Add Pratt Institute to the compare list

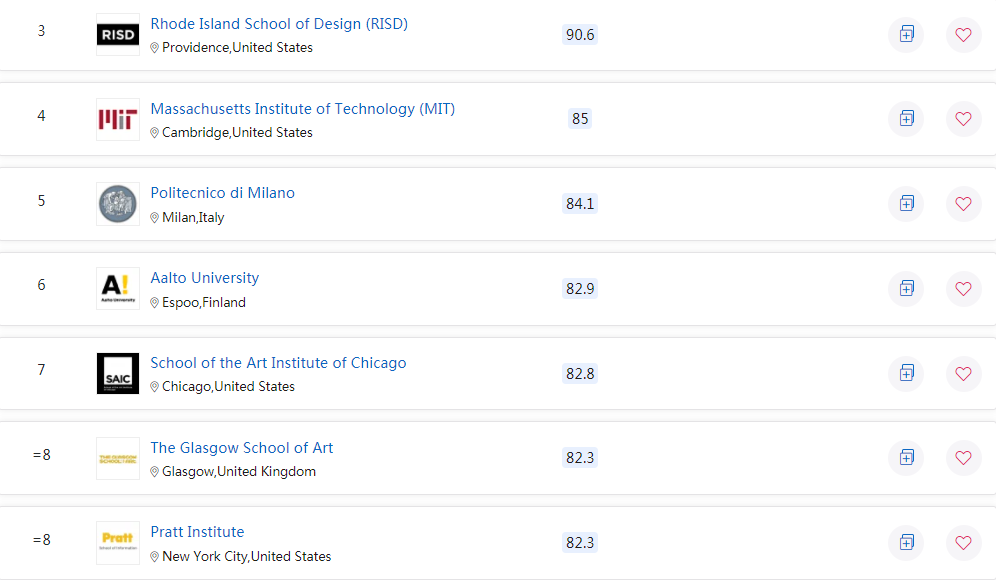[906, 542]
